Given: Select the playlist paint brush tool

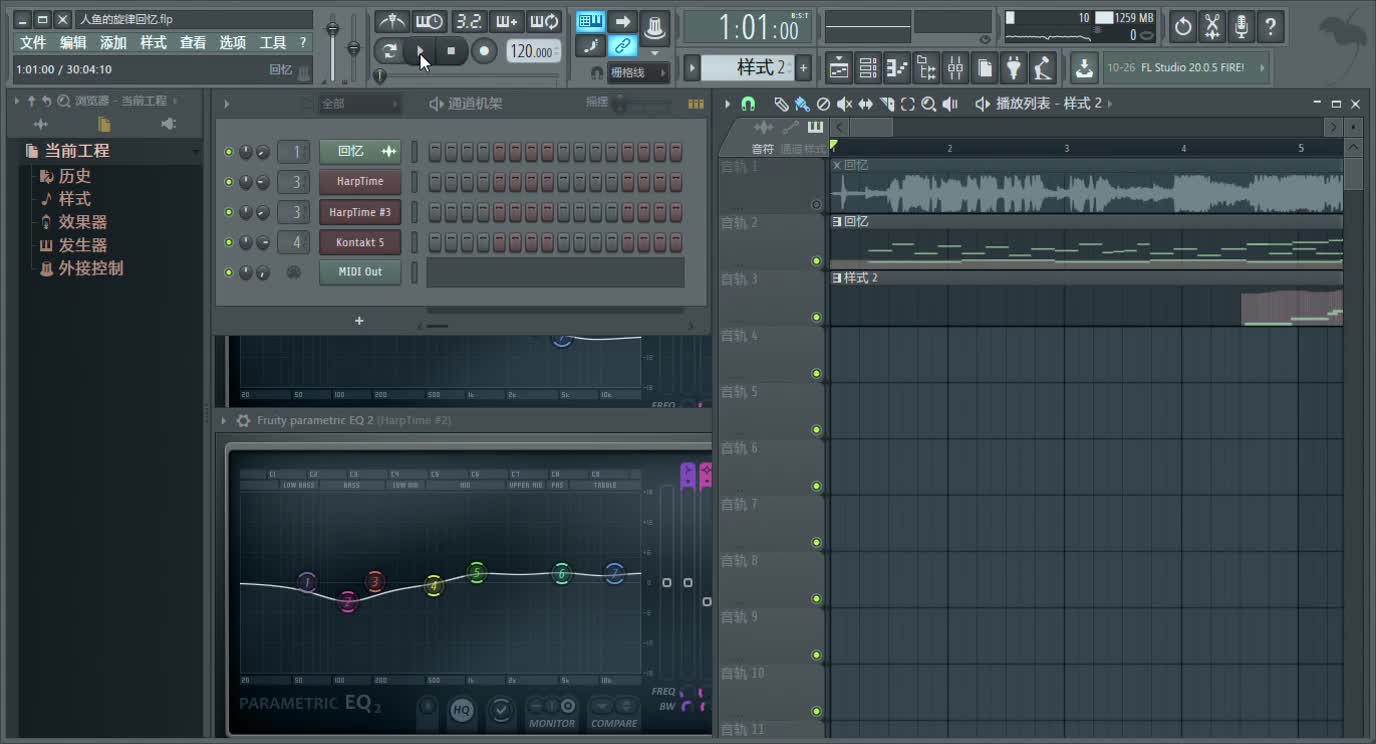Looking at the screenshot, I should click(x=801, y=104).
